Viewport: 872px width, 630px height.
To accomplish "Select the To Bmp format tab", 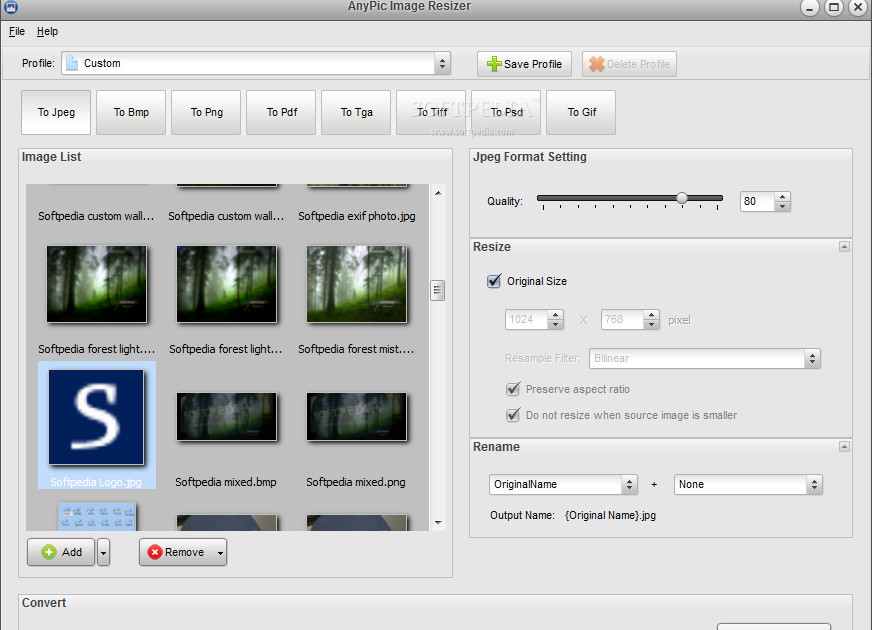I will coord(131,112).
